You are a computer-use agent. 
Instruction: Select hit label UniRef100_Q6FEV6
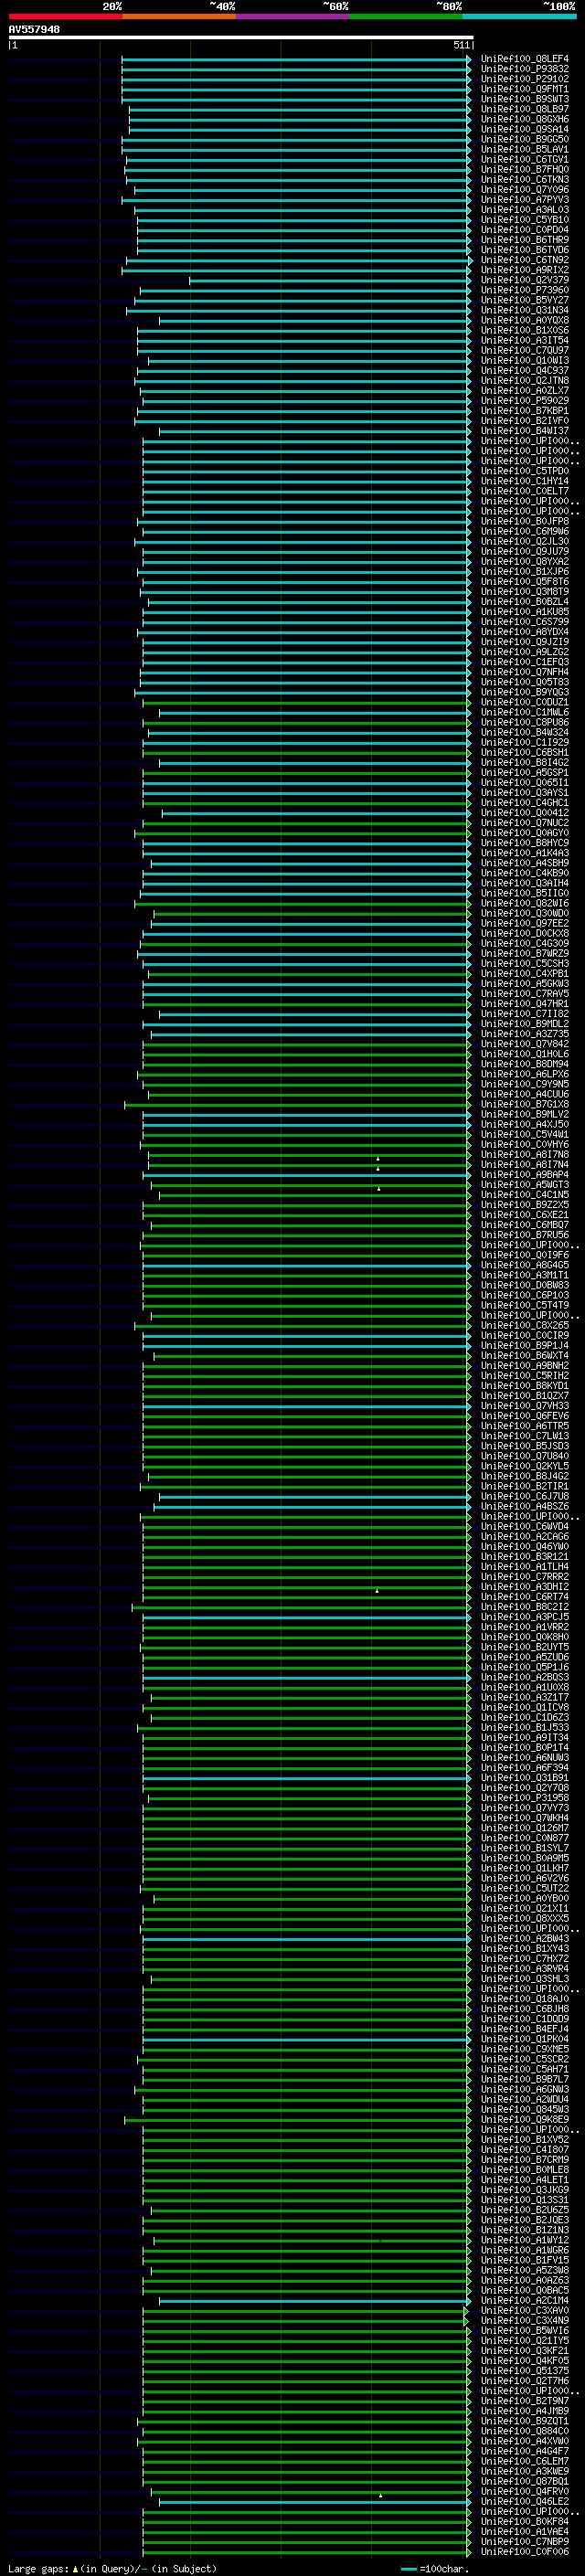click(x=524, y=1416)
